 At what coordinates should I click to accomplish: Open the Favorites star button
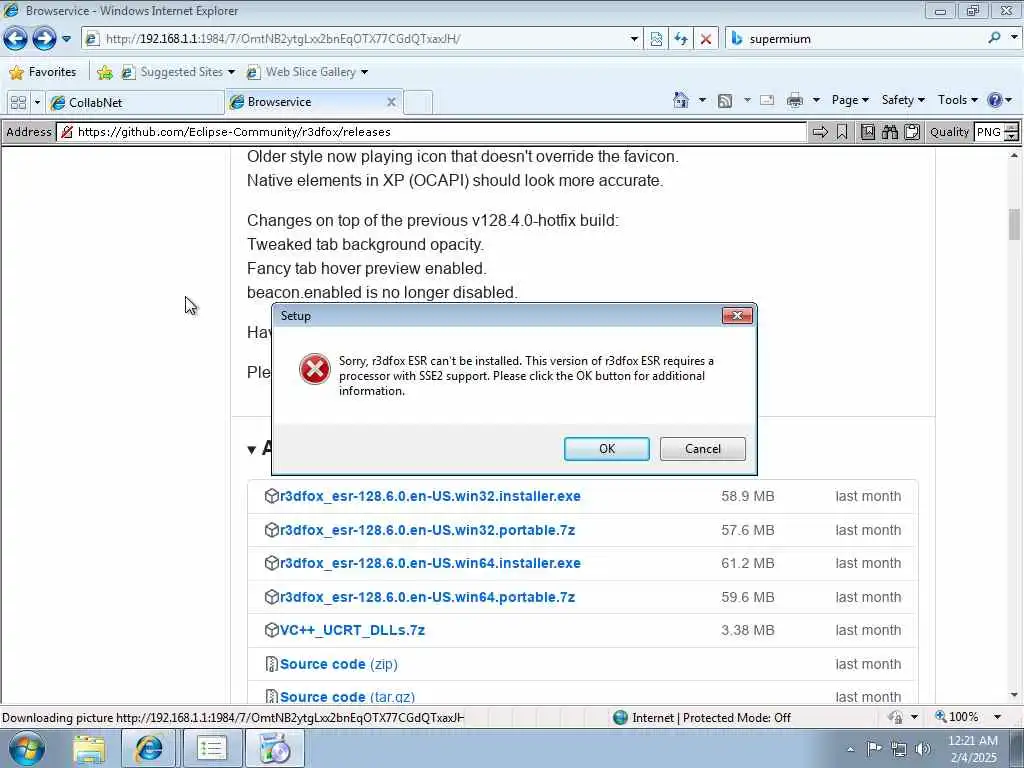click(43, 72)
